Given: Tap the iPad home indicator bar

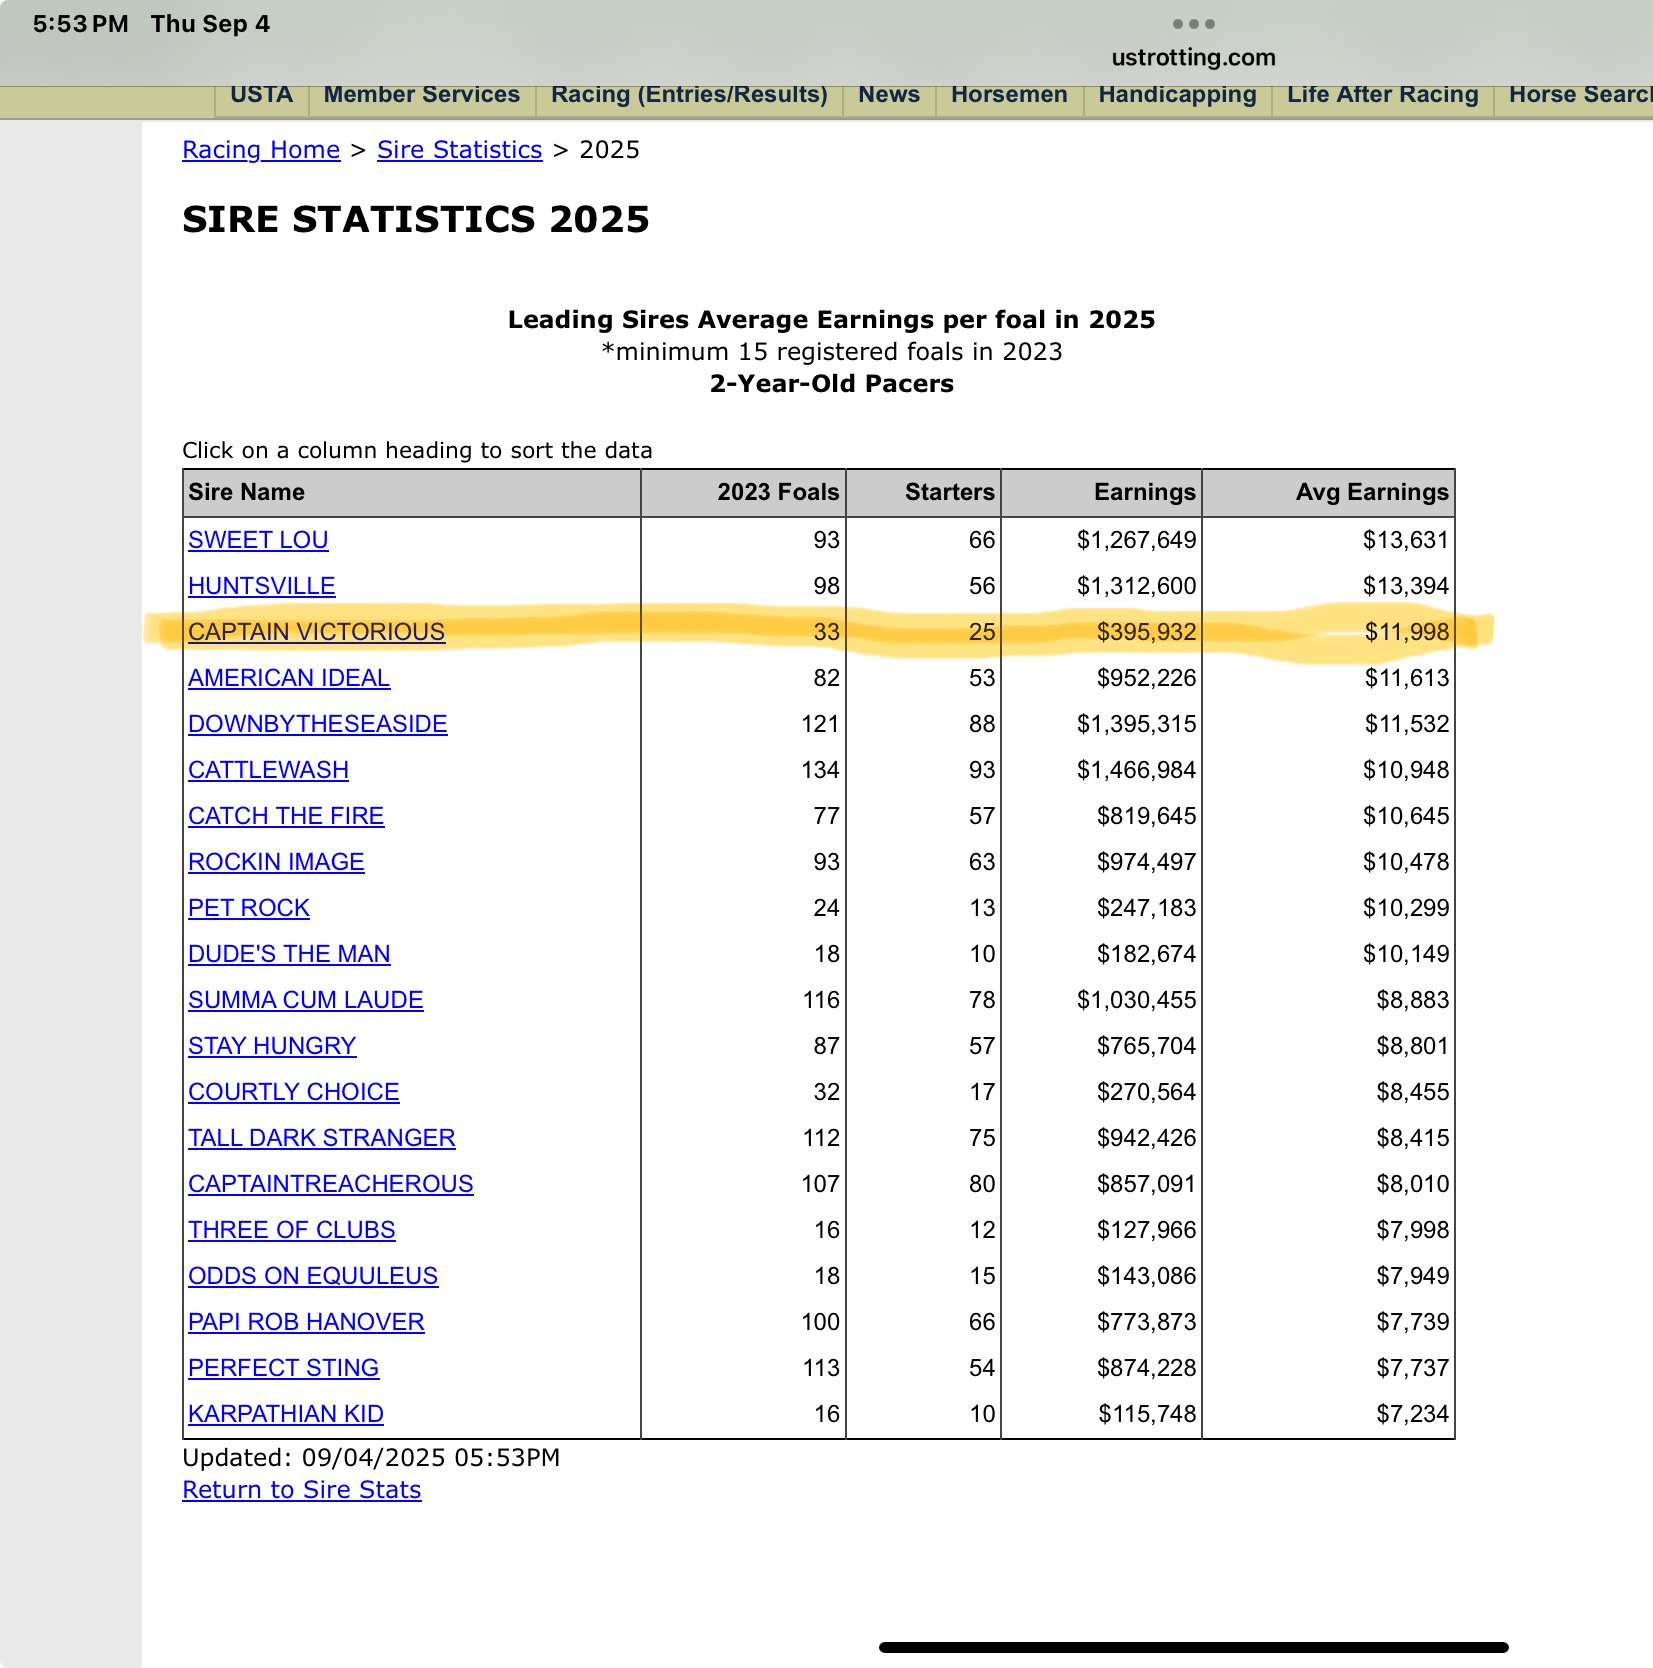Looking at the screenshot, I should (x=1193, y=1647).
